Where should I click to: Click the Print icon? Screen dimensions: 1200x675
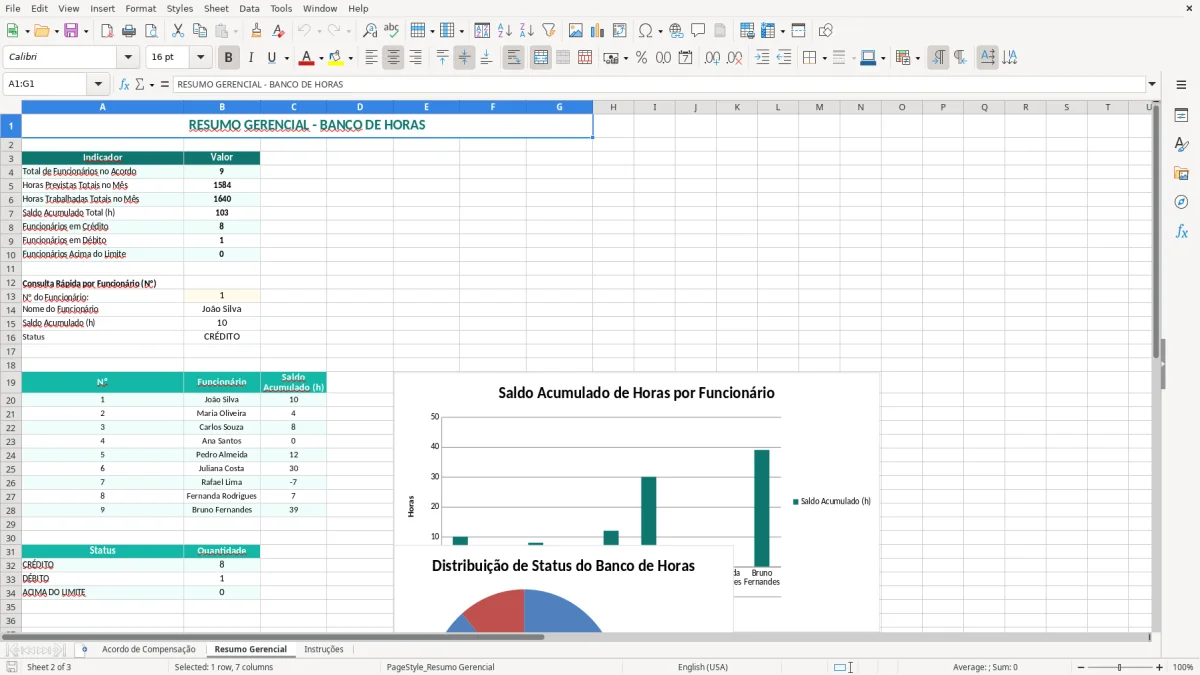(127, 31)
